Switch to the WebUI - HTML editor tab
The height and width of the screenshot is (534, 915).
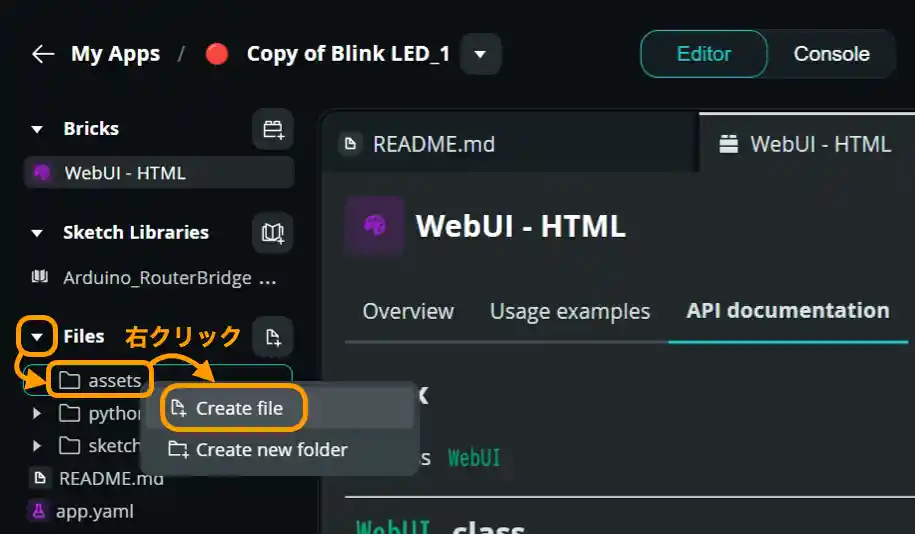point(807,144)
